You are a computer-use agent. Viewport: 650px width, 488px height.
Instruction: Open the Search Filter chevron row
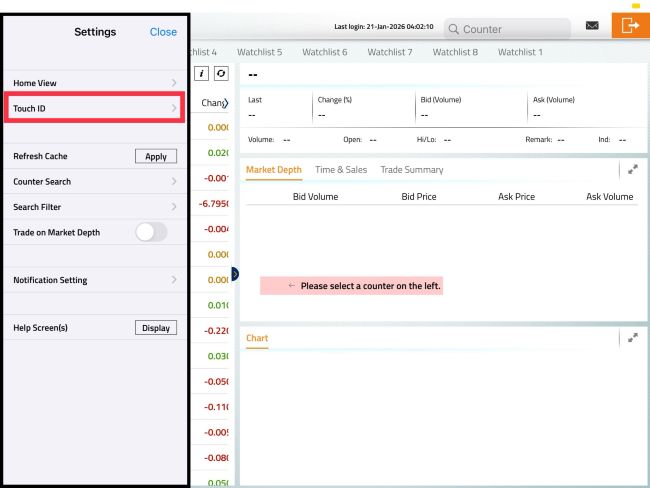(x=95, y=207)
